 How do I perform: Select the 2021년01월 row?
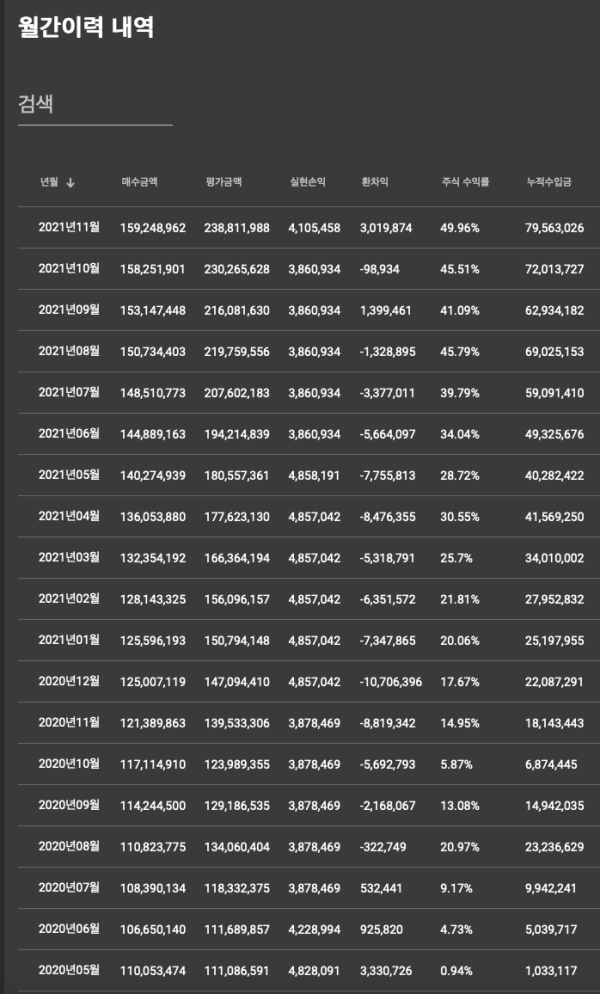(x=309, y=640)
